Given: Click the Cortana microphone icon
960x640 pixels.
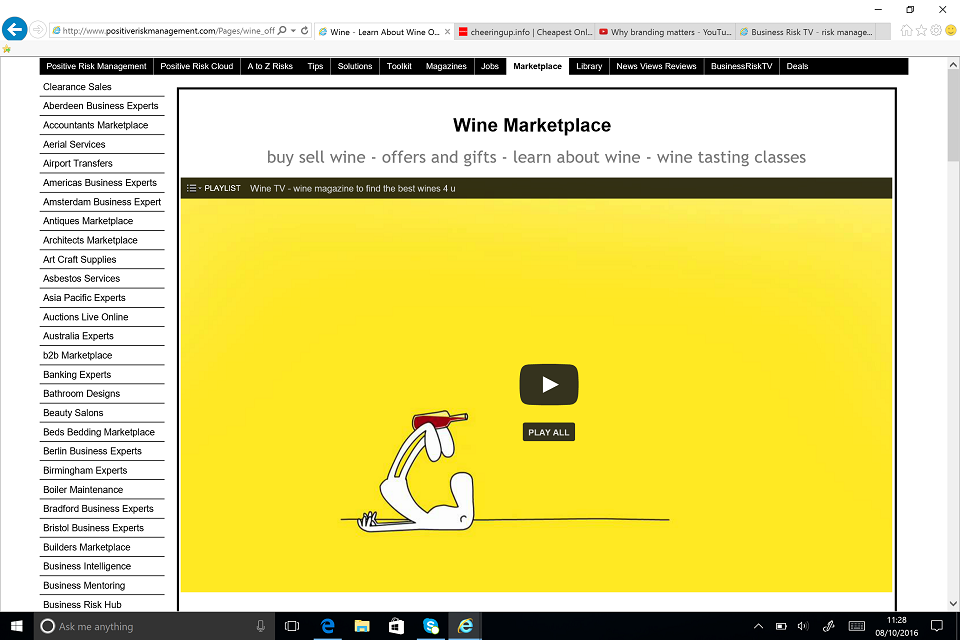Looking at the screenshot, I should click(261, 626).
